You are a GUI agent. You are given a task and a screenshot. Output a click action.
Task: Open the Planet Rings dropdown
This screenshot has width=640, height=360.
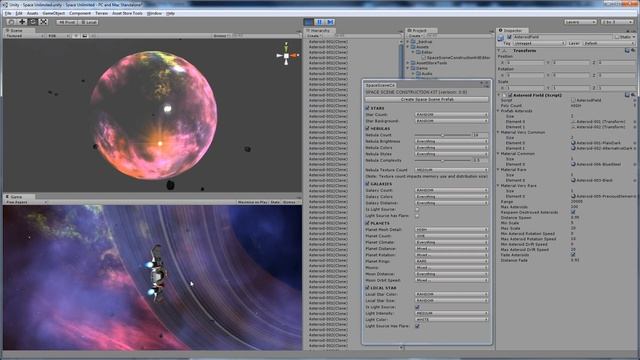(451, 261)
